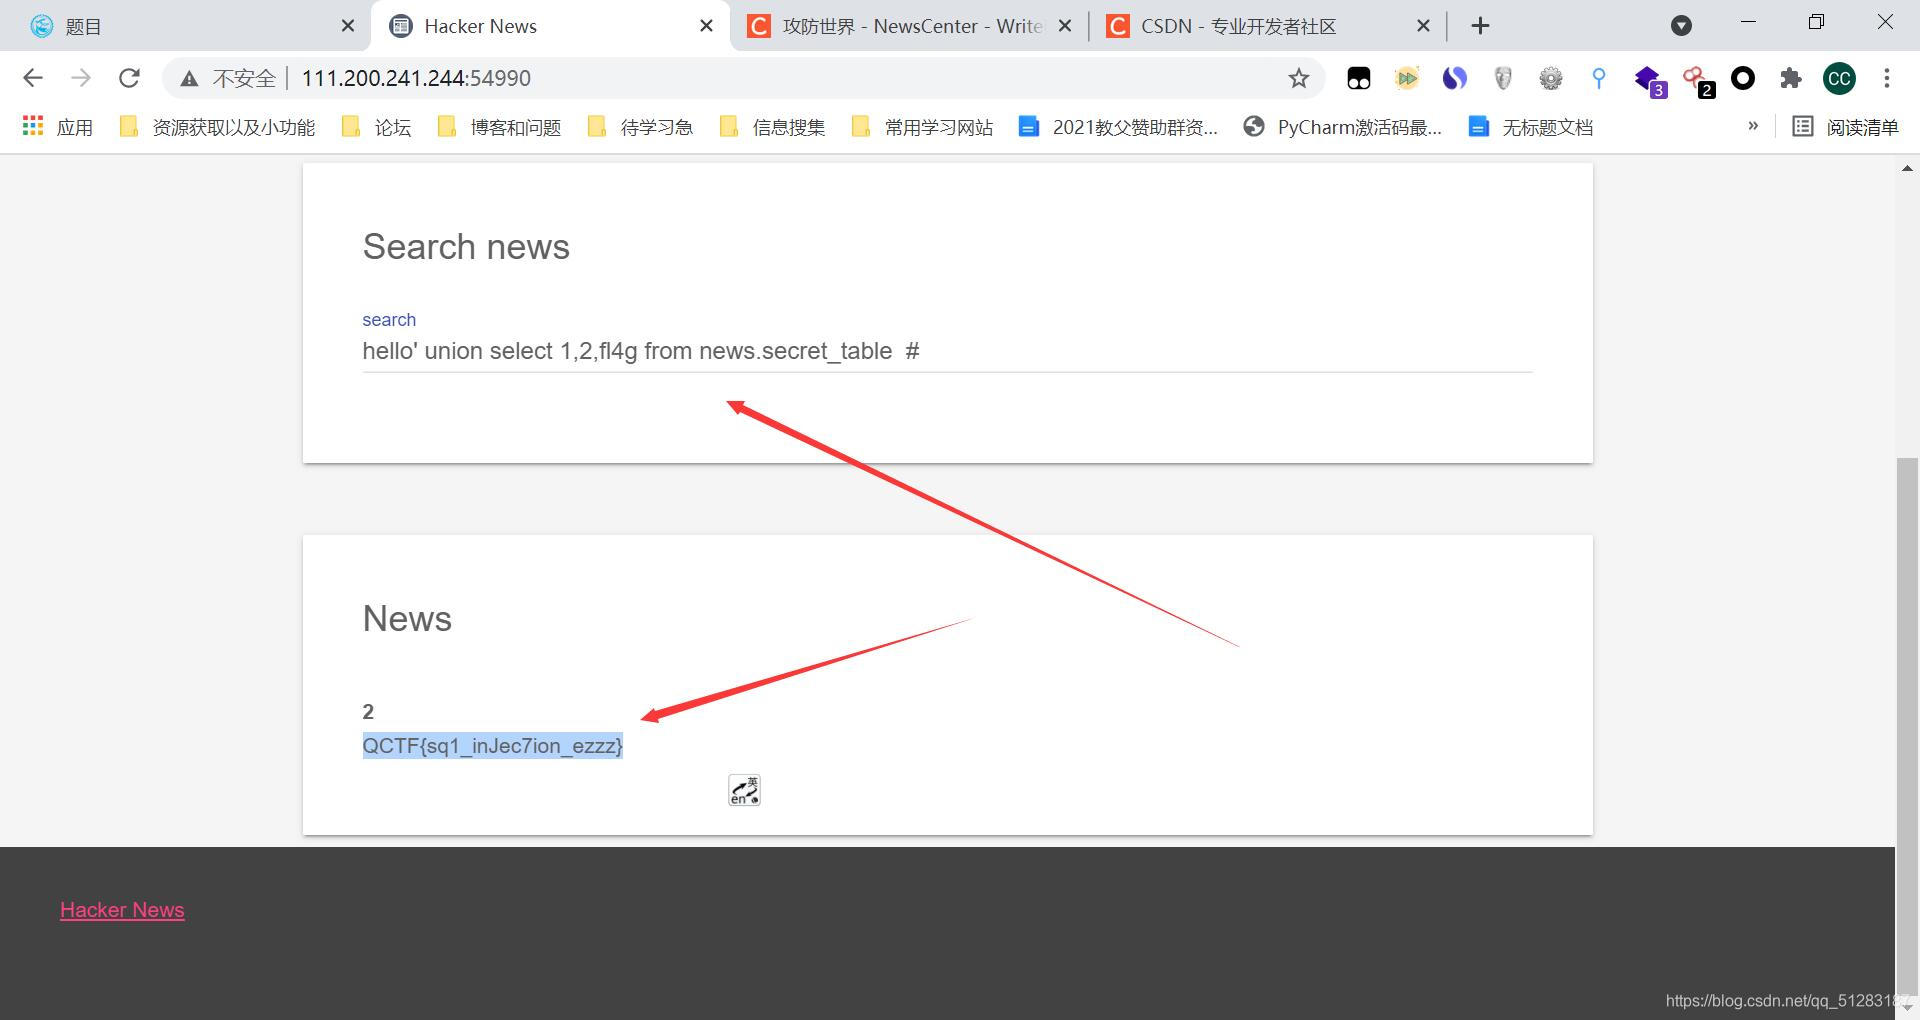Close the 攻防世界 NewsCenter tab
1920x1020 pixels.
[x=1065, y=26]
